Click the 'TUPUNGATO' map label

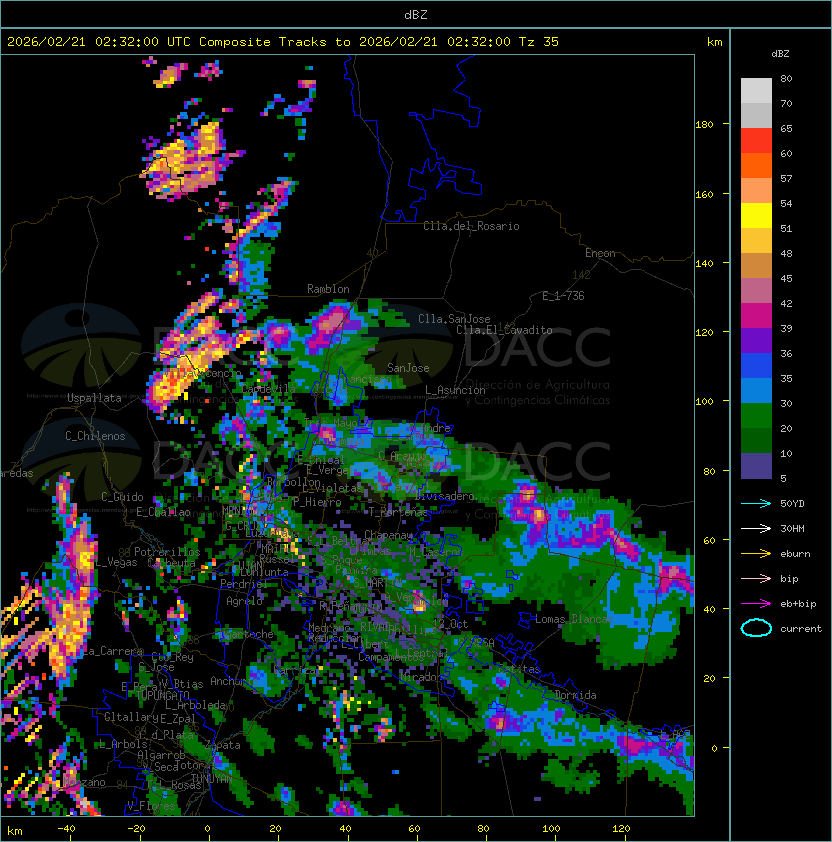click(162, 695)
